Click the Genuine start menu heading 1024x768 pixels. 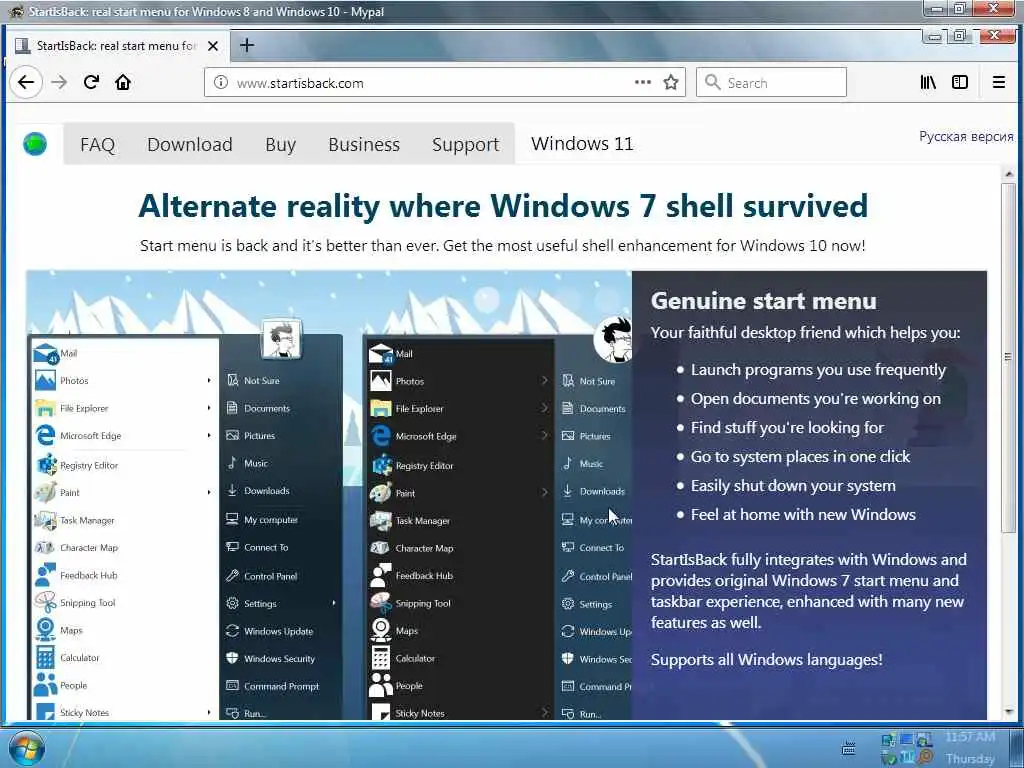pyautogui.click(x=763, y=301)
